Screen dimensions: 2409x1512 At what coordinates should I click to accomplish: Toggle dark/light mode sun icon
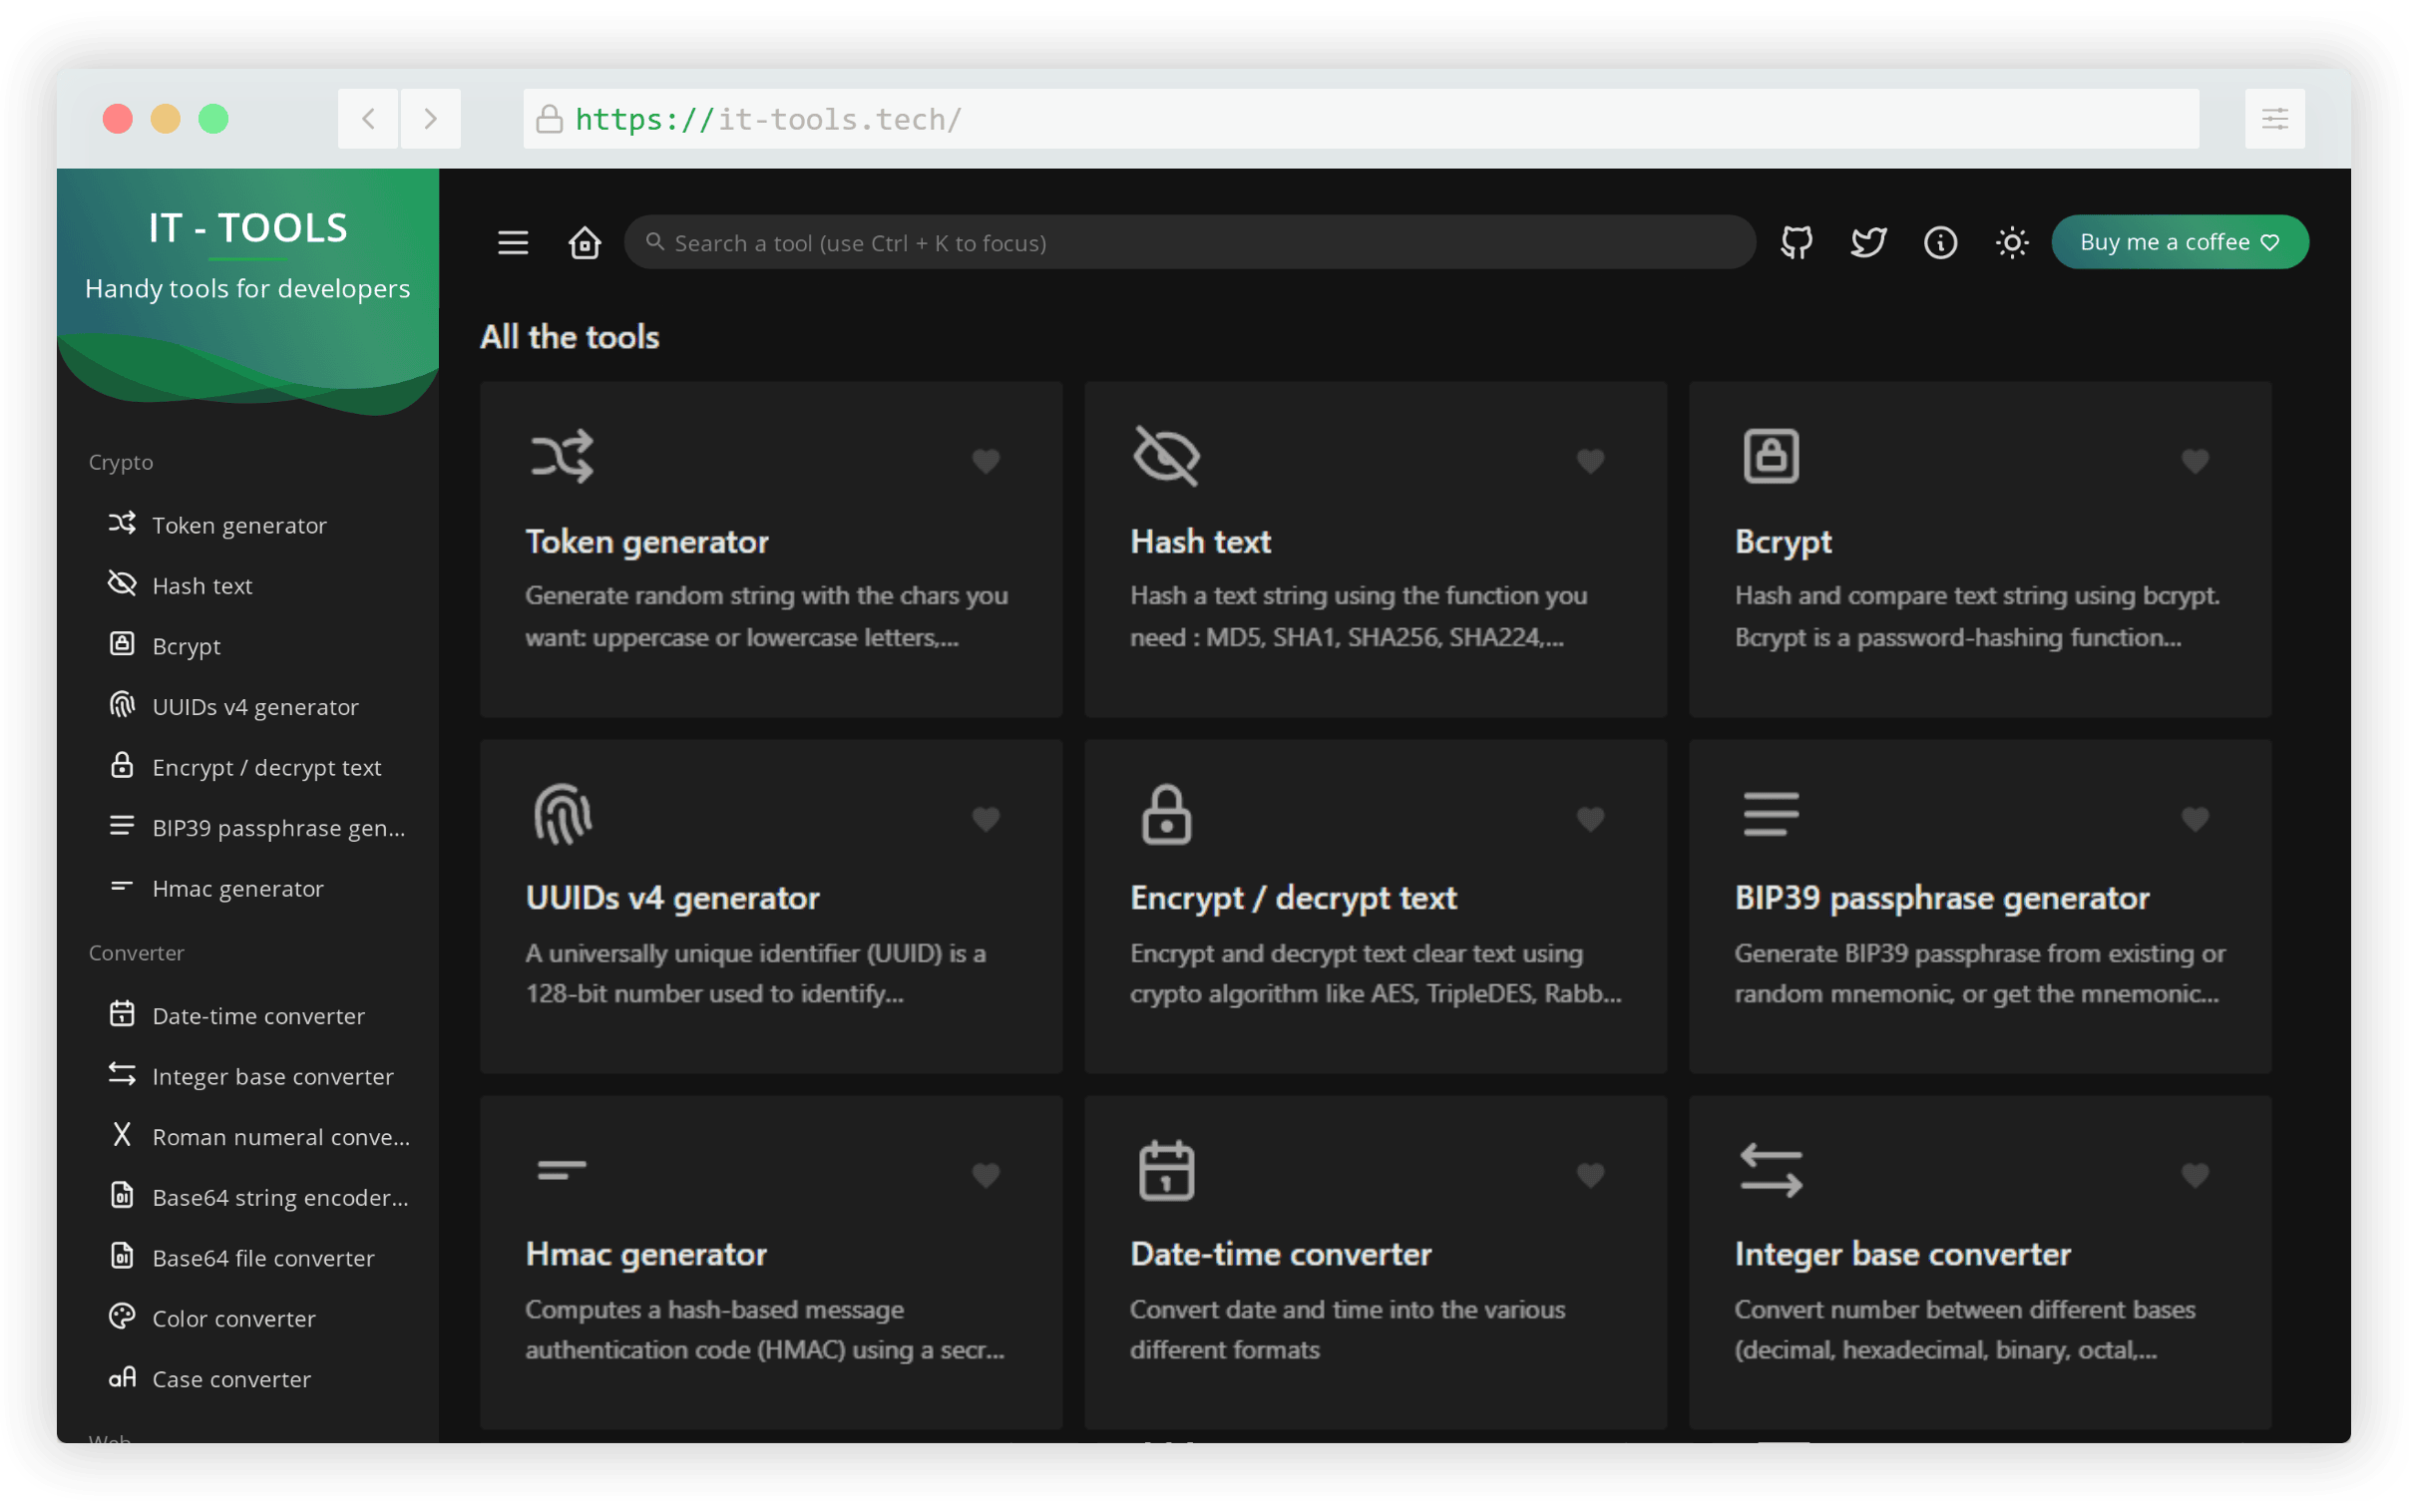2012,242
